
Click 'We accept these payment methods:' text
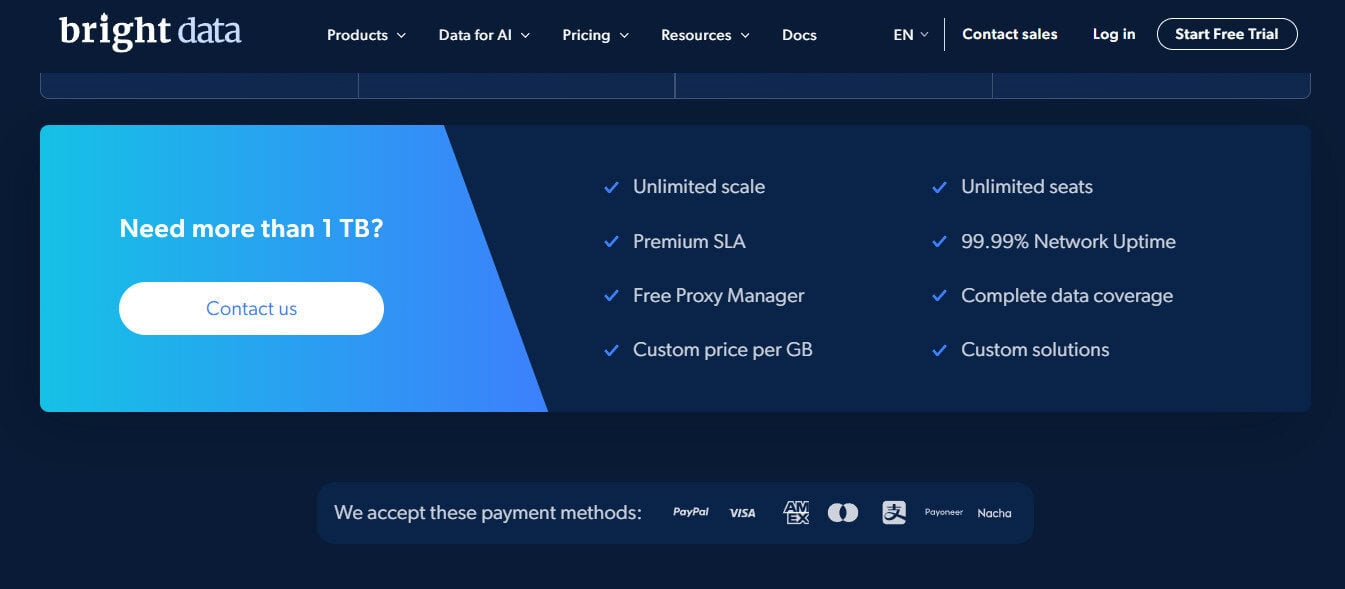488,513
